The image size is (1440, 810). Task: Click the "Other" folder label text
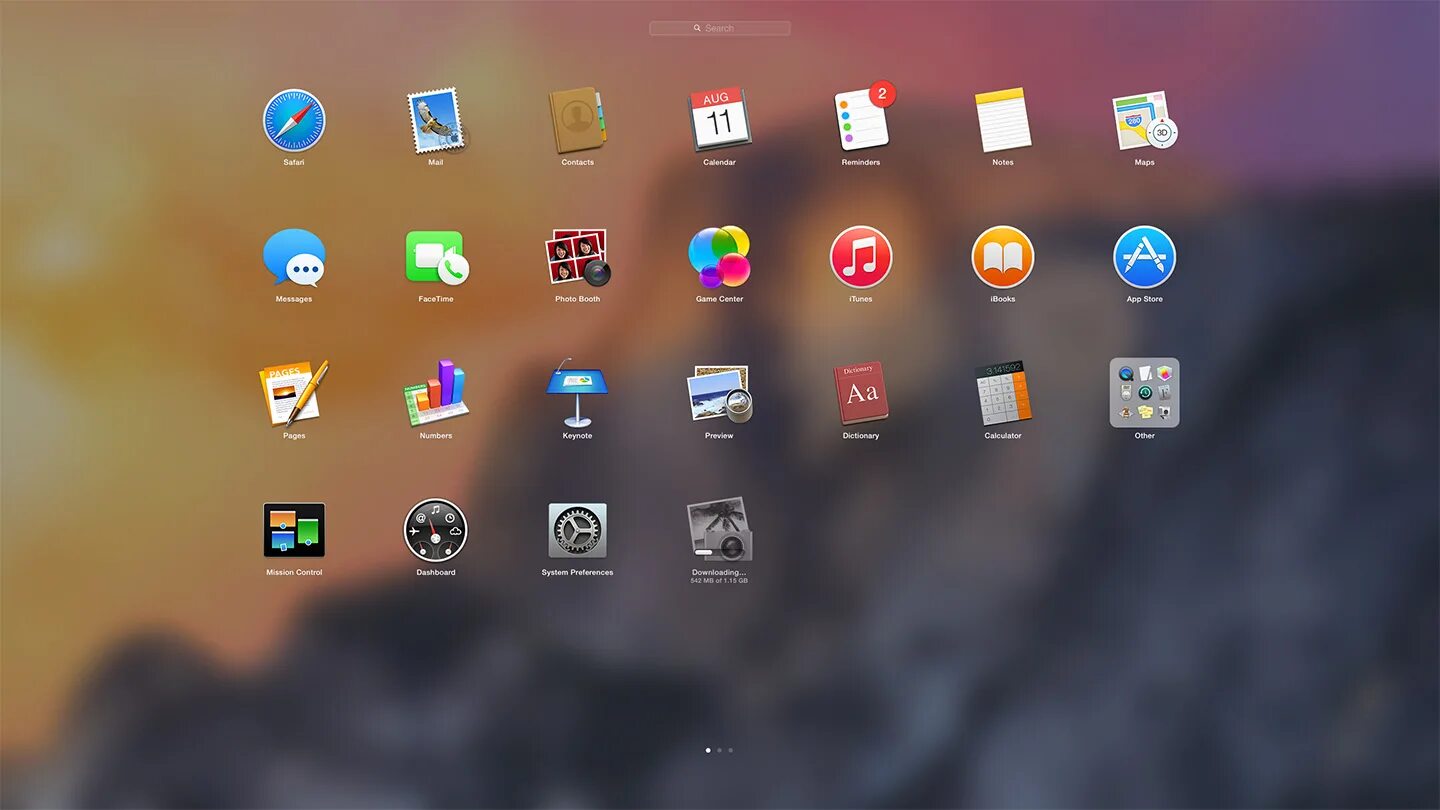[x=1145, y=436]
